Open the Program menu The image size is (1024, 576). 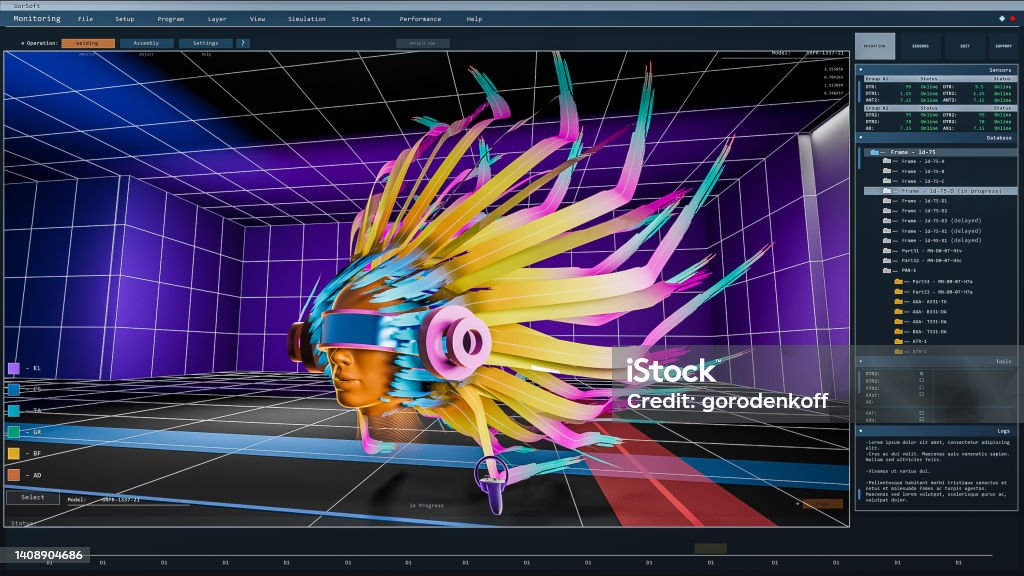click(170, 19)
